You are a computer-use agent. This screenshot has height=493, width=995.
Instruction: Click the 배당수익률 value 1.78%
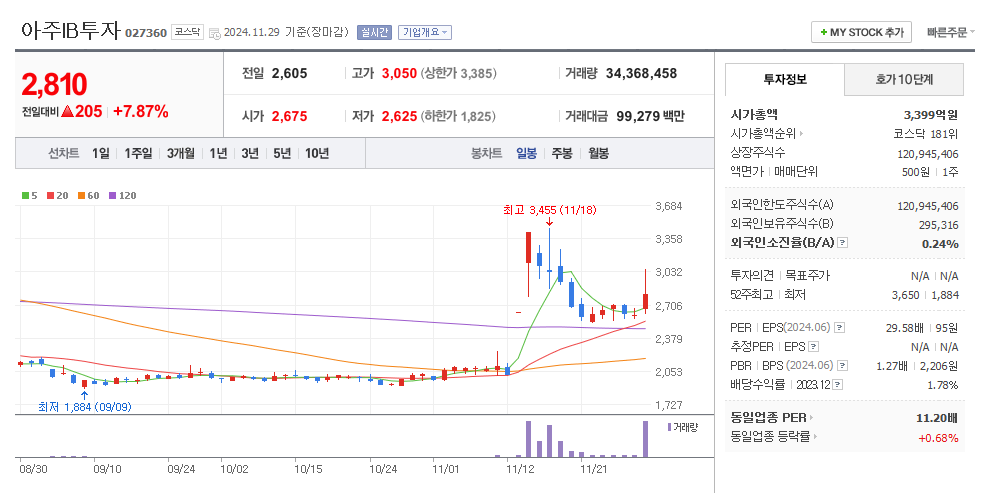click(x=943, y=385)
